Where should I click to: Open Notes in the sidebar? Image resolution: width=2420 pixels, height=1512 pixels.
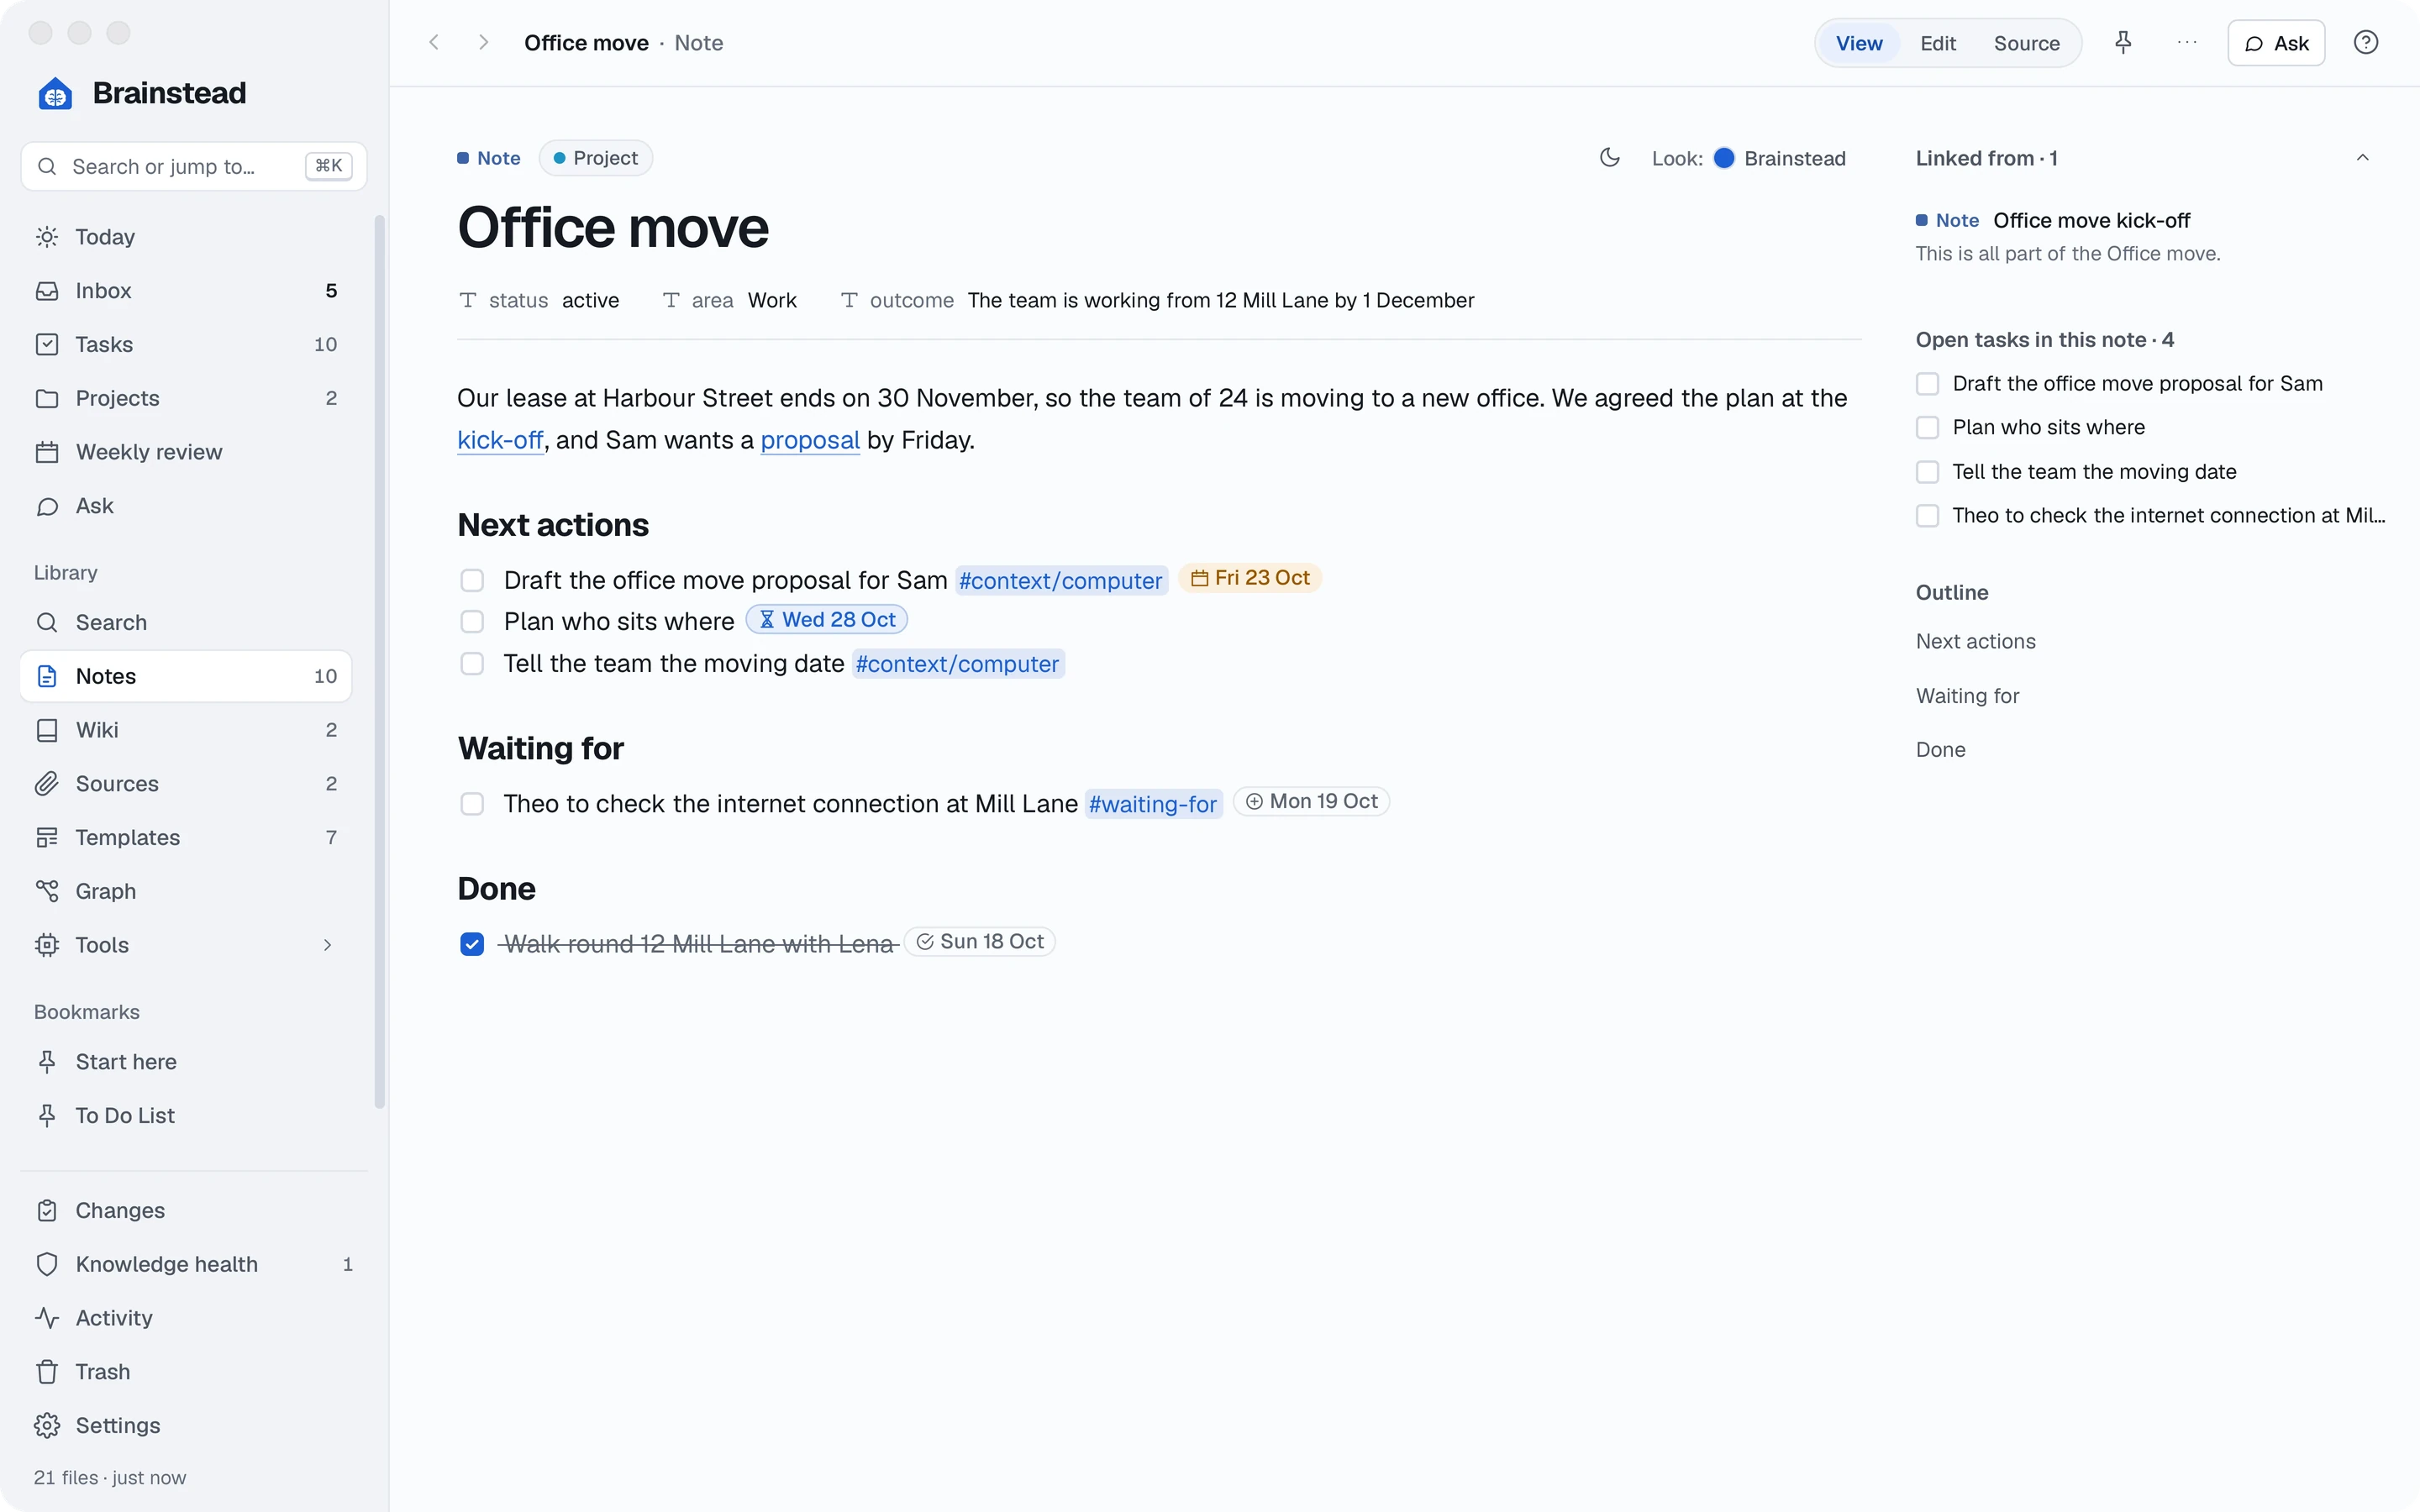point(186,677)
